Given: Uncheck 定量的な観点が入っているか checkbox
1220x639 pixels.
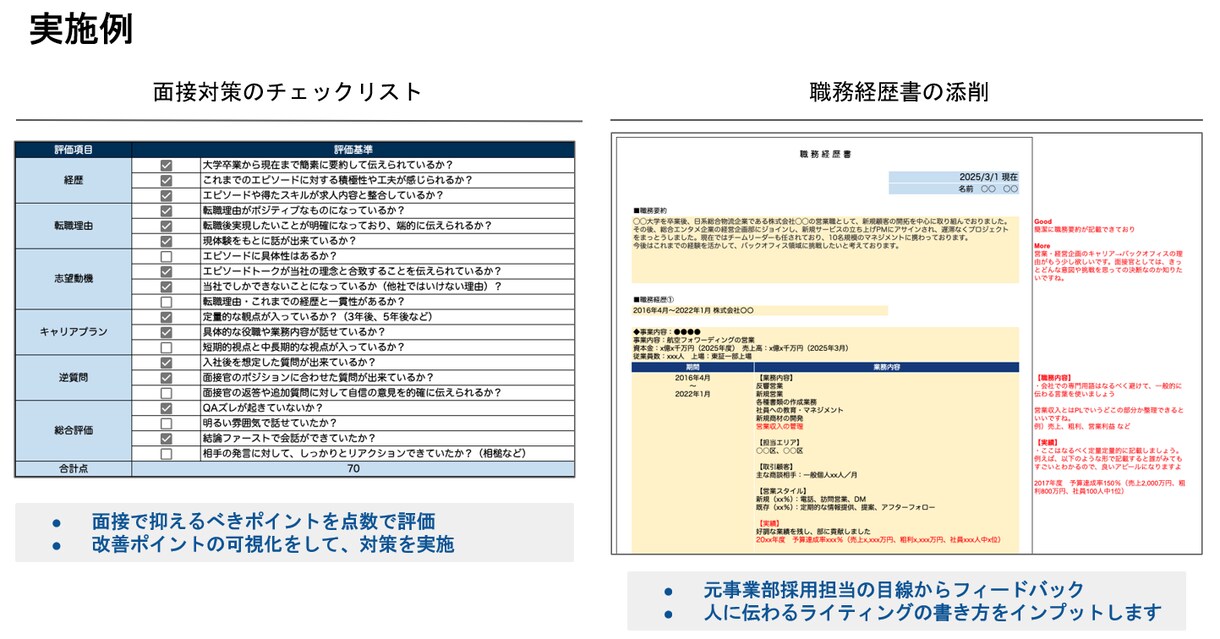Looking at the screenshot, I should point(166,316).
